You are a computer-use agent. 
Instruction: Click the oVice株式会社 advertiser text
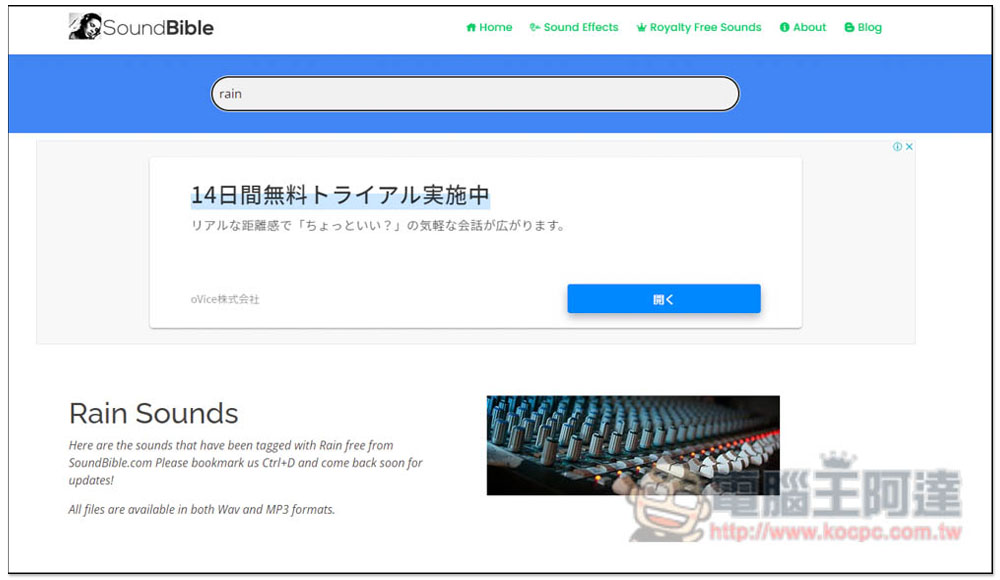point(225,299)
